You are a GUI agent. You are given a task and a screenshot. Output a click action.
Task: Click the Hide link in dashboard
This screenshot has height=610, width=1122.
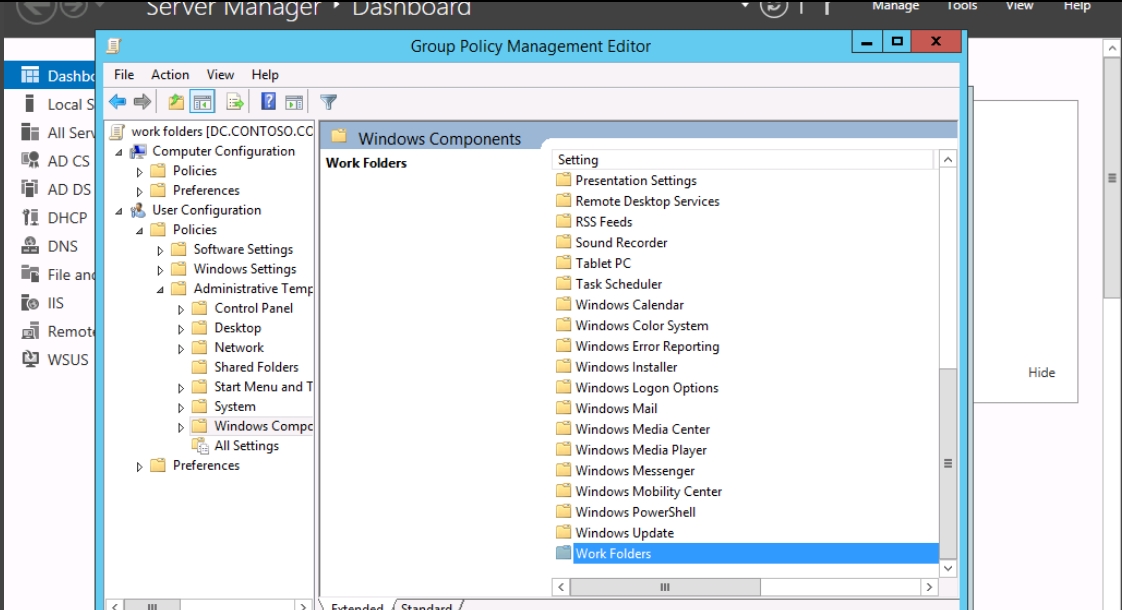pyautogui.click(x=1041, y=372)
